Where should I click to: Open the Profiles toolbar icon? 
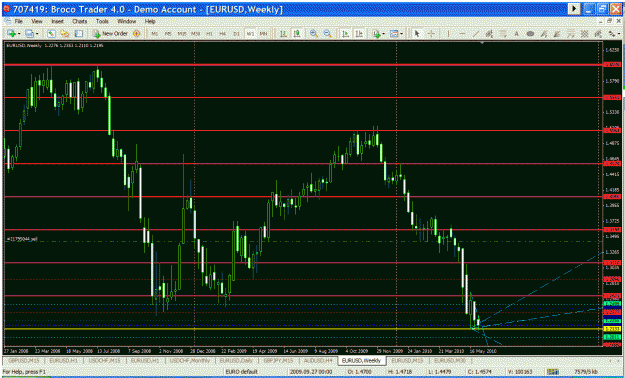coord(29,34)
